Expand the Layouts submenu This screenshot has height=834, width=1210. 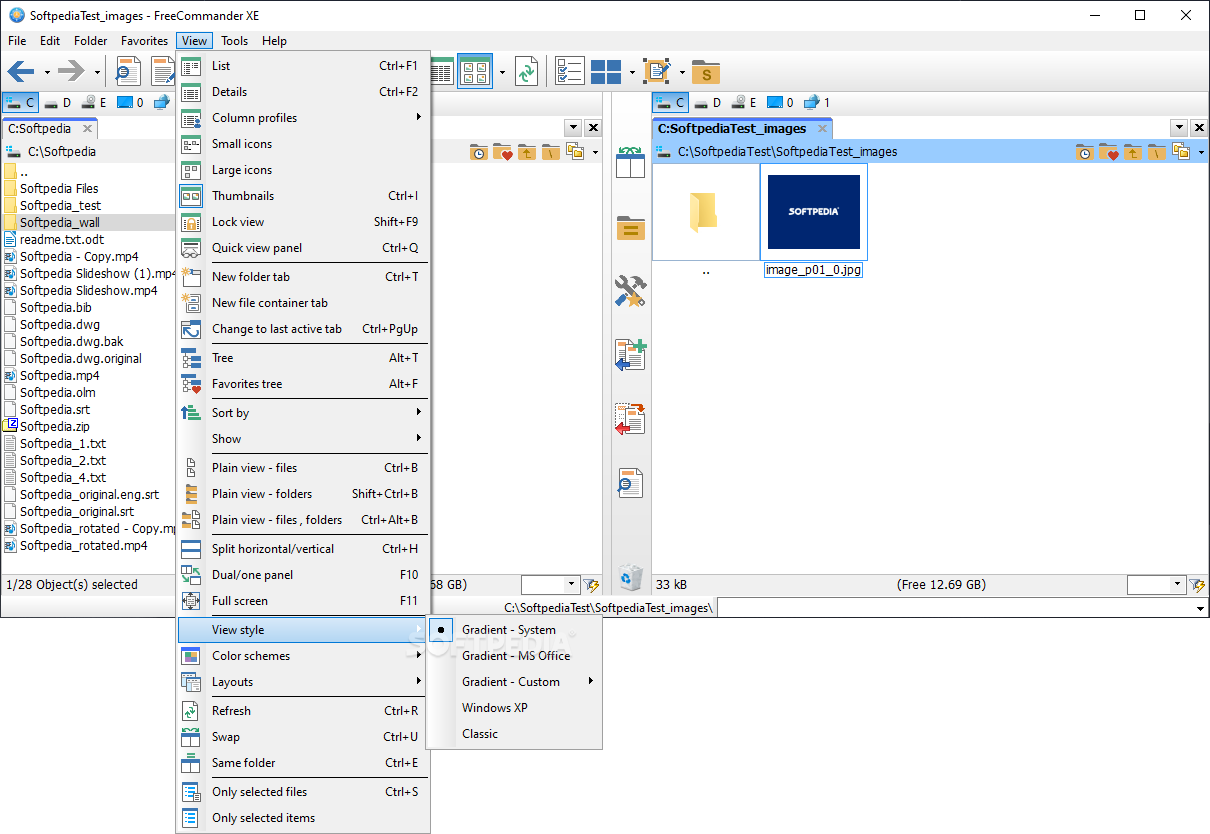pos(303,682)
